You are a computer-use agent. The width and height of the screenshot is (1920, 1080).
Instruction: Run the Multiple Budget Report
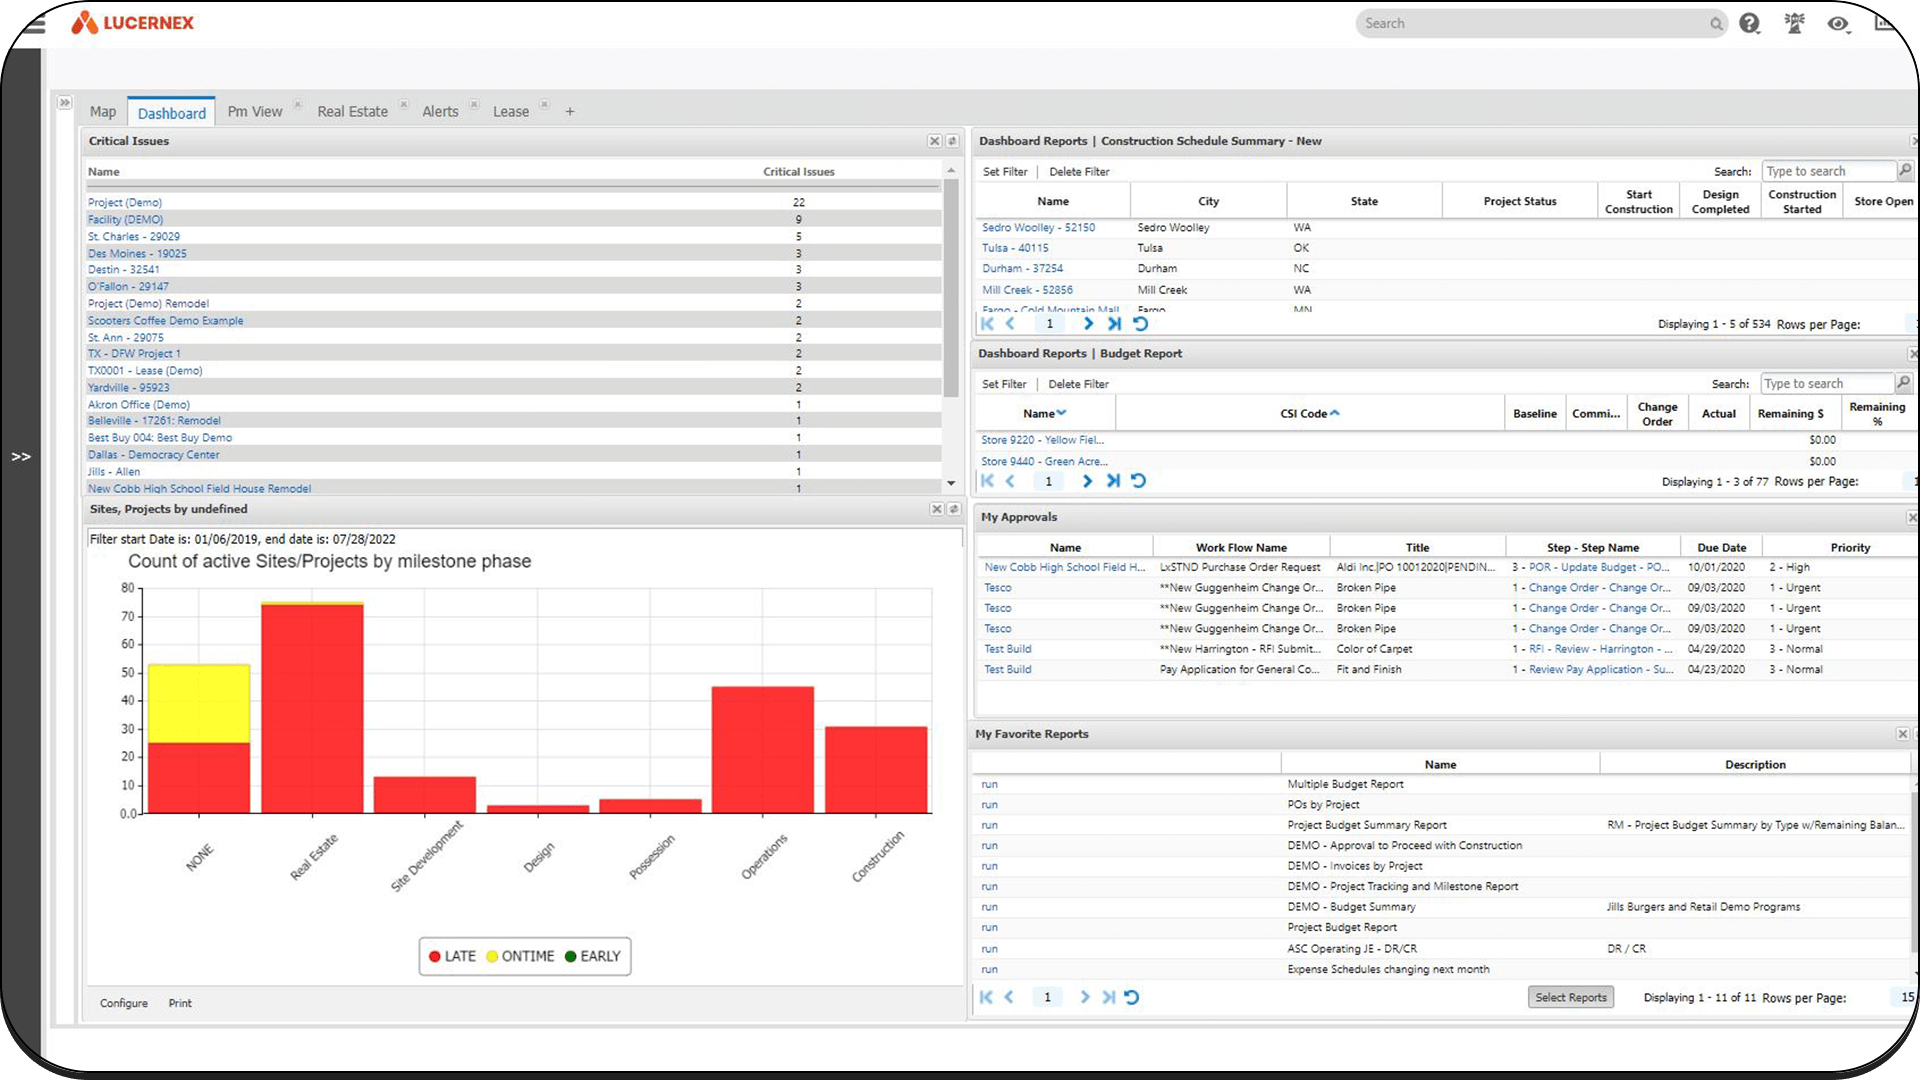pos(989,785)
